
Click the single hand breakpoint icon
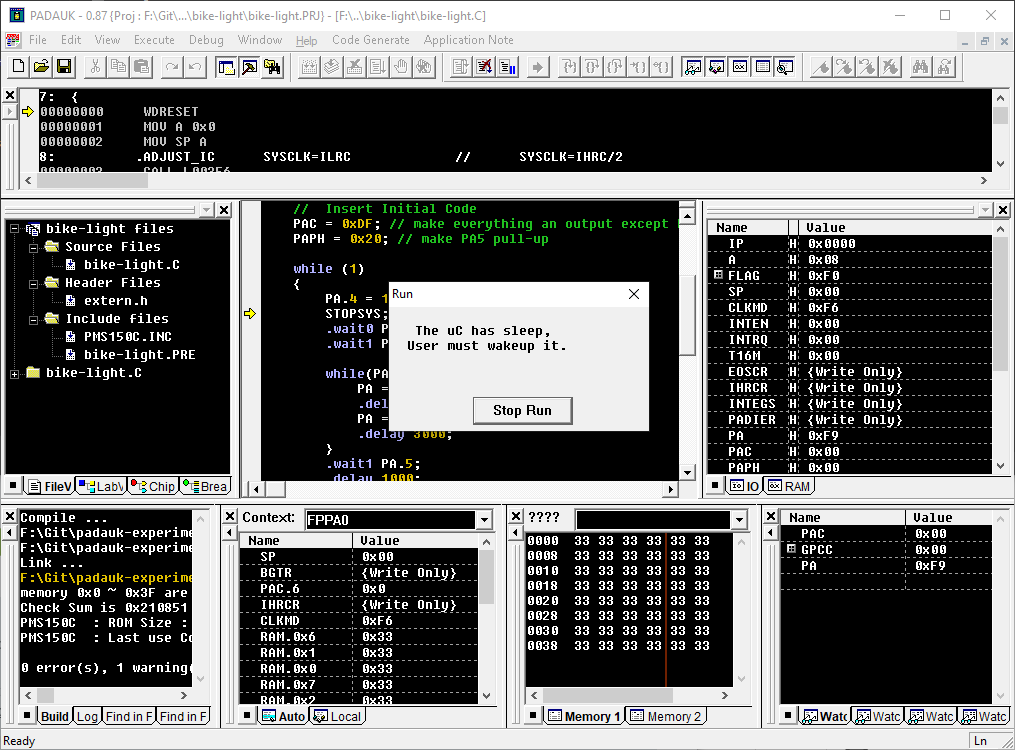[401, 67]
